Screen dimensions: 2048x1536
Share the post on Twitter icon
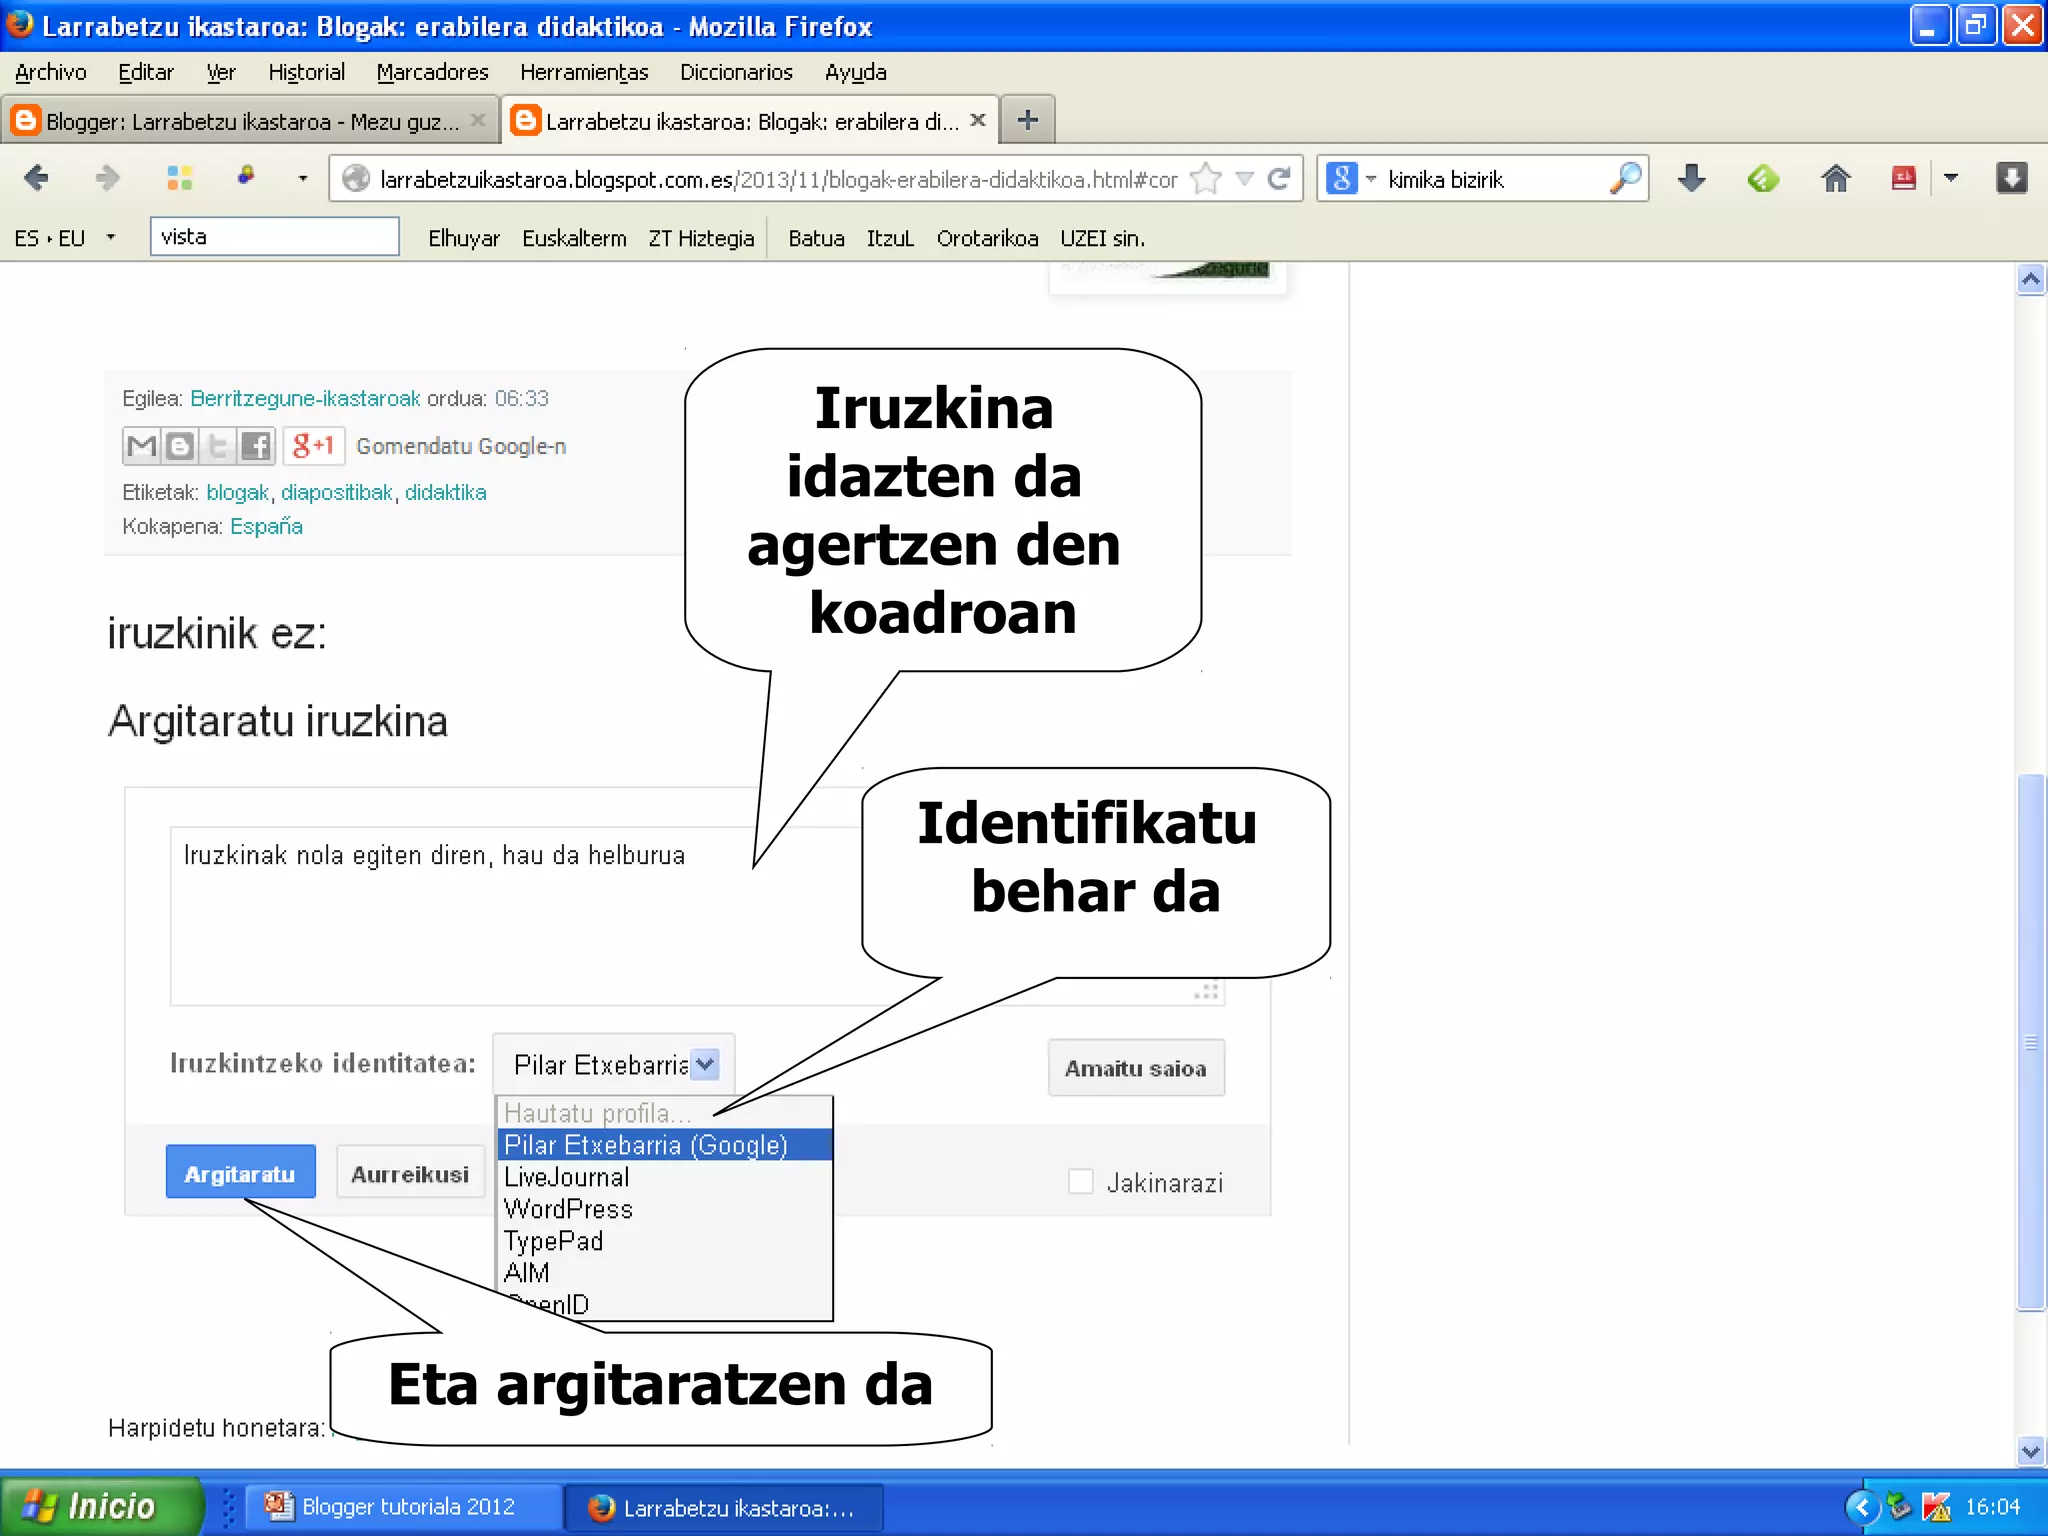click(x=218, y=446)
